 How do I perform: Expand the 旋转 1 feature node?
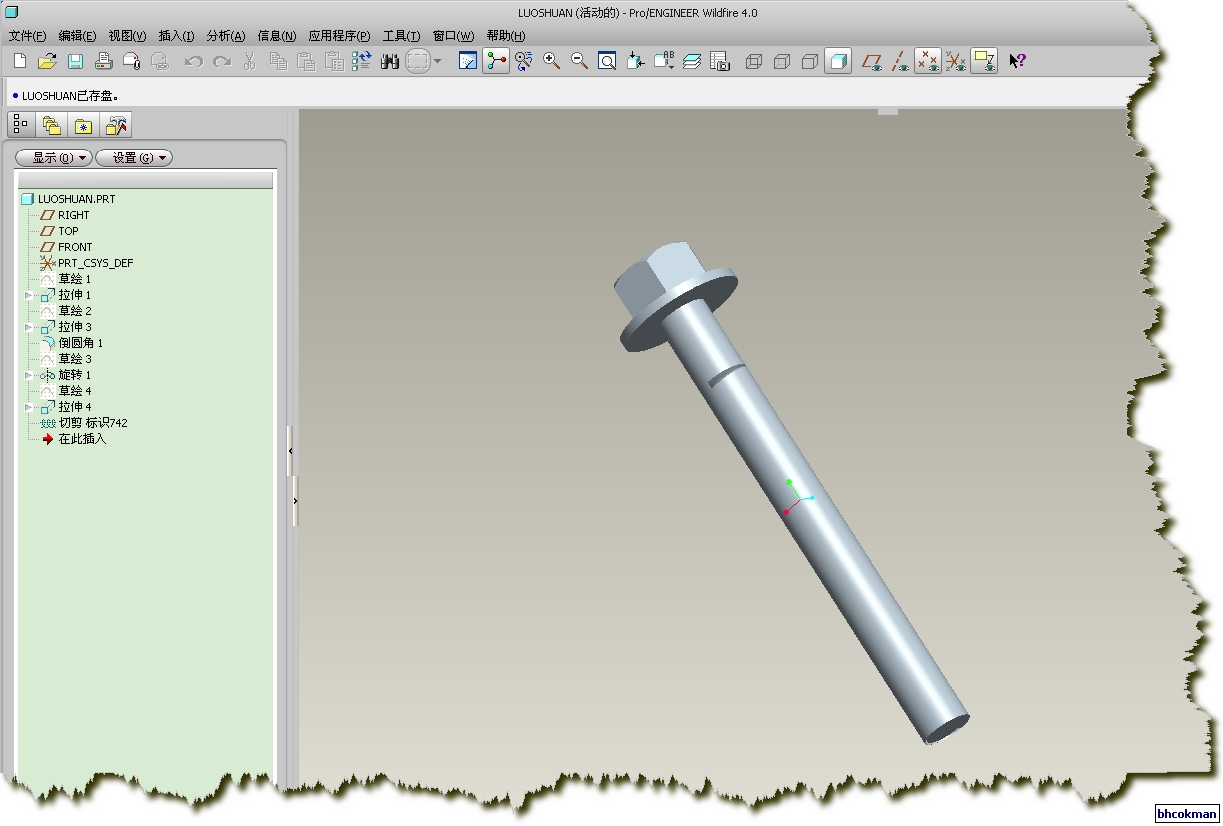[28, 375]
